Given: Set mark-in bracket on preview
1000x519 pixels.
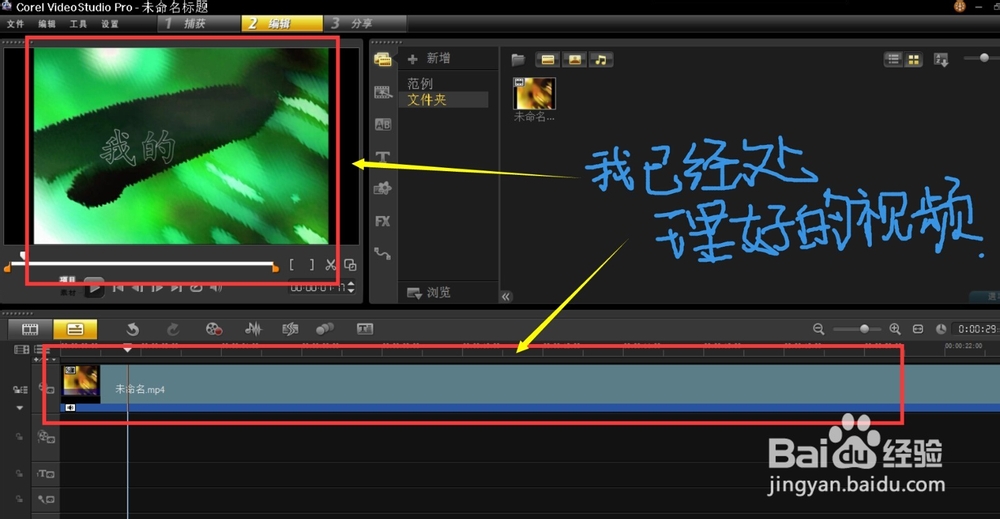Looking at the screenshot, I should 292,265.
